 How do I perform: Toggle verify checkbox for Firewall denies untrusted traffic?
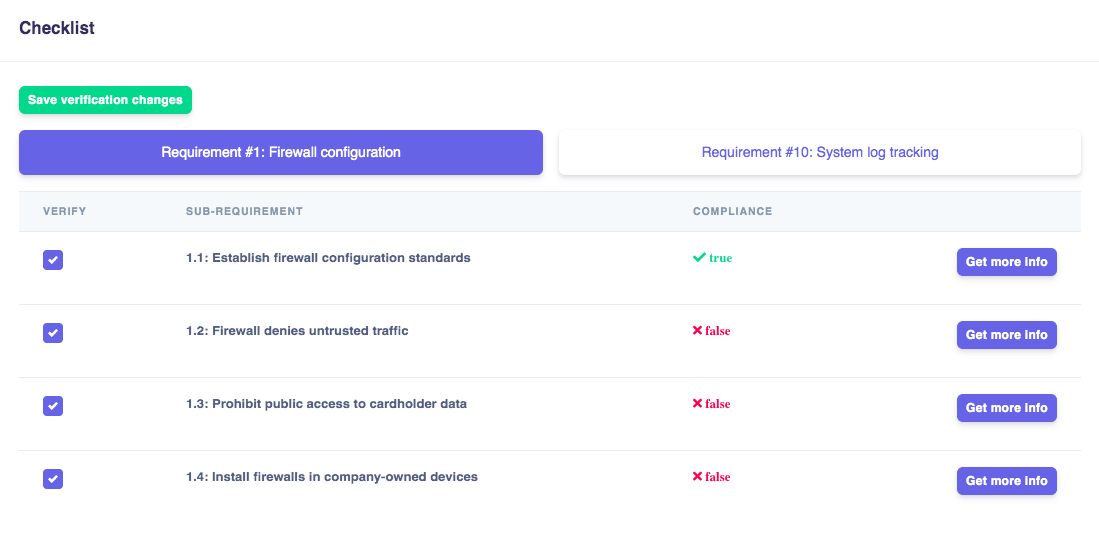pos(53,333)
